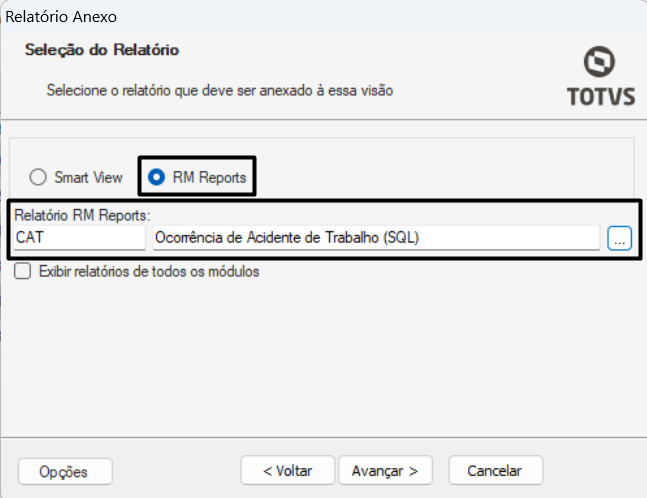Proceed with the Avançar button
Viewport: 647px width, 498px height.
pyautogui.click(x=385, y=470)
